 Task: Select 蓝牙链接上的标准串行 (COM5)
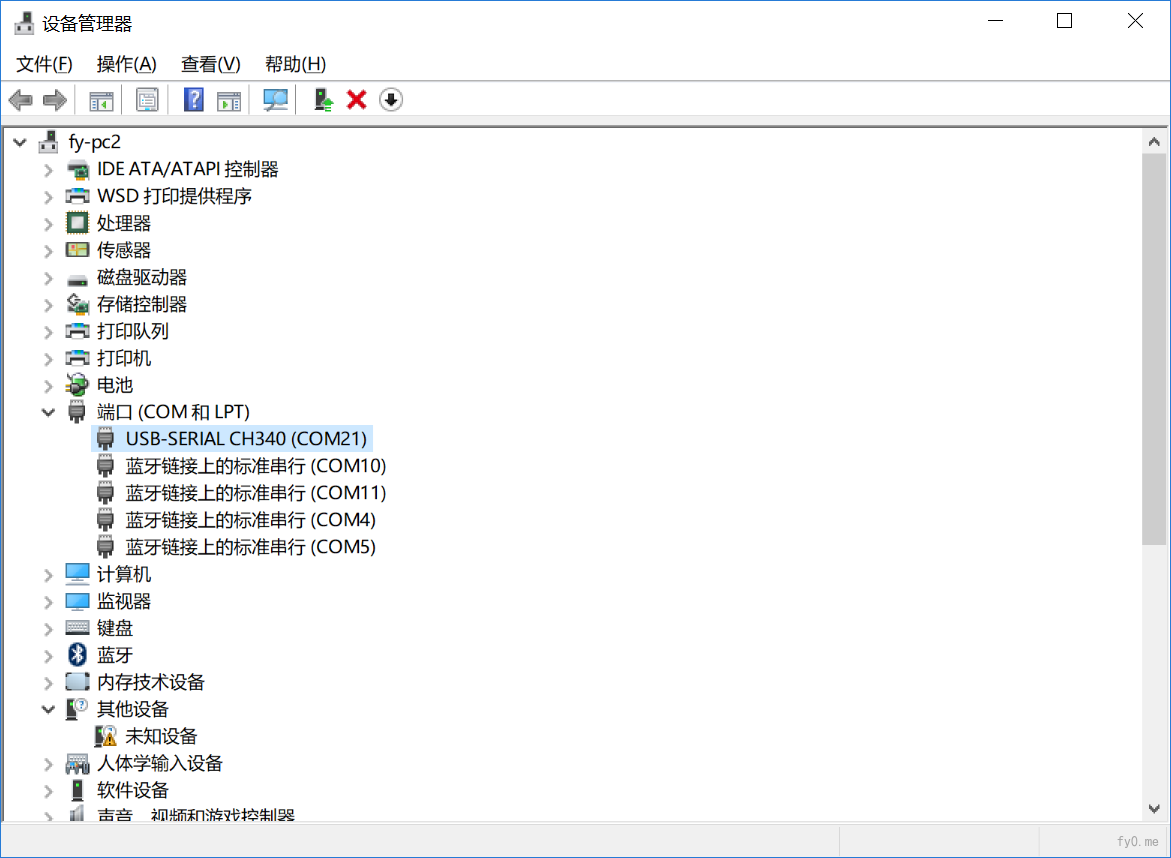click(x=250, y=547)
